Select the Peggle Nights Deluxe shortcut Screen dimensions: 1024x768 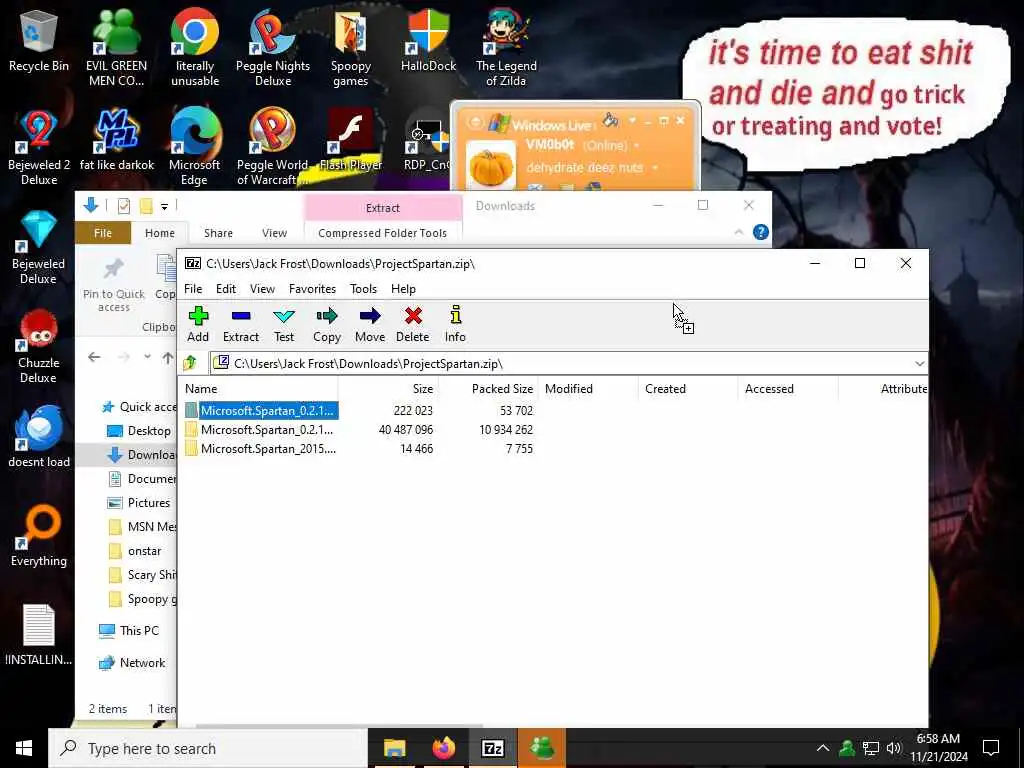[x=272, y=47]
